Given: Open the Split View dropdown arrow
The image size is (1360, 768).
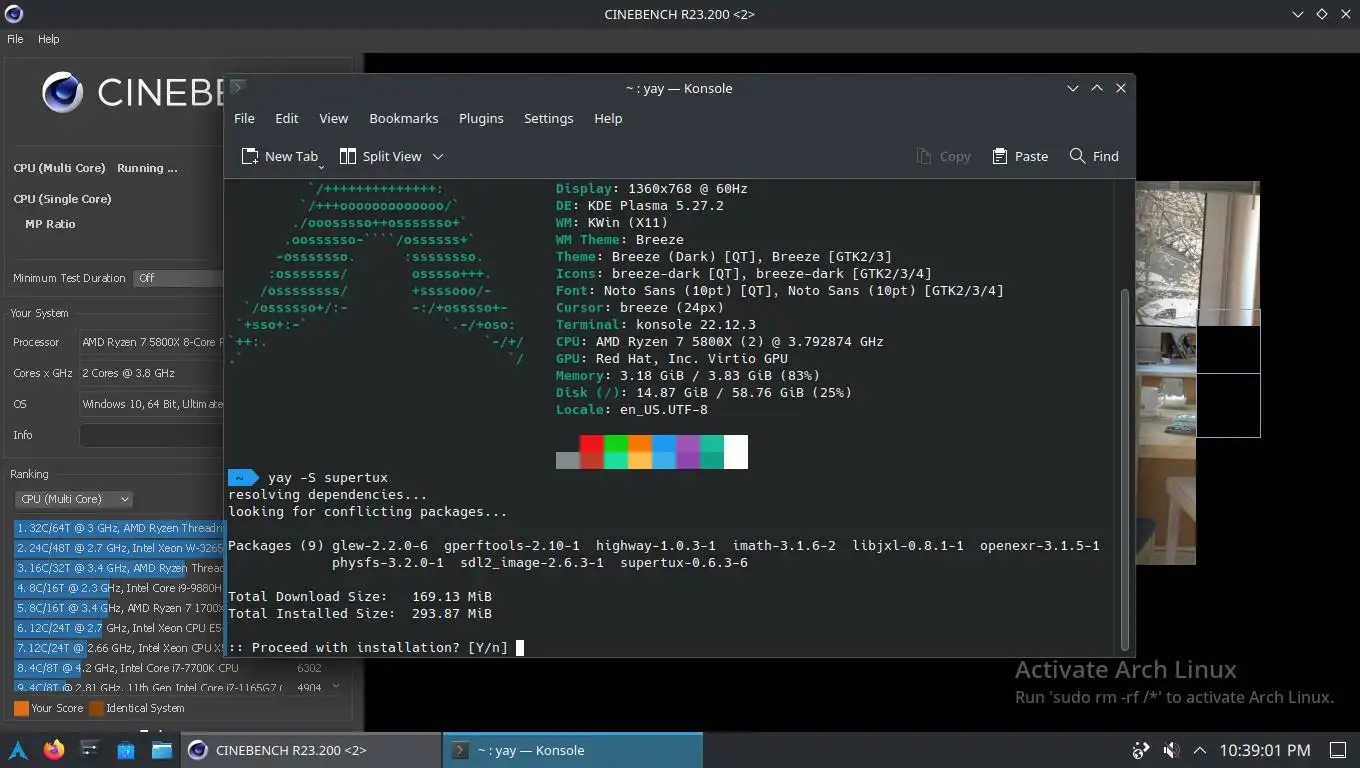Looking at the screenshot, I should 437,156.
